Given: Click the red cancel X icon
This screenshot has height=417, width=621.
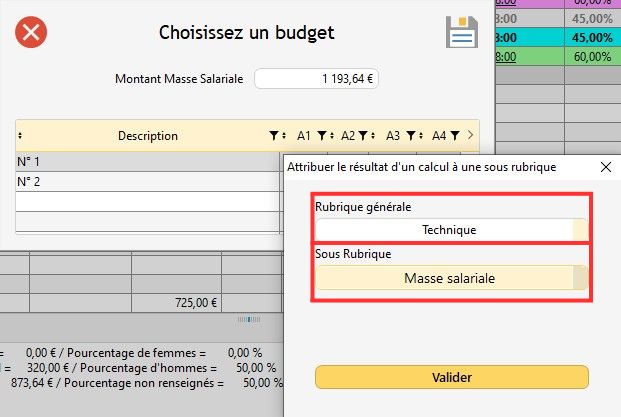Looking at the screenshot, I should 31,33.
